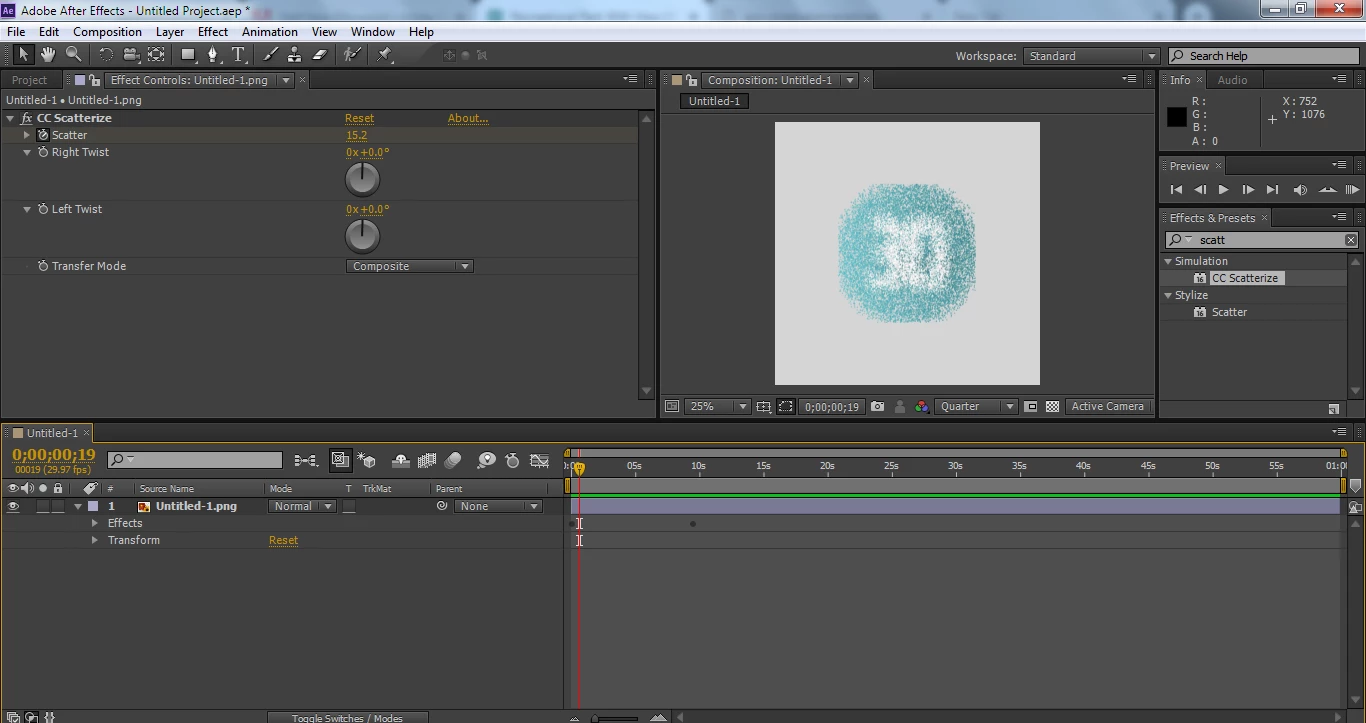1366x723 pixels.
Task: Toggle the Scatter property stopwatch
Action: (43, 135)
